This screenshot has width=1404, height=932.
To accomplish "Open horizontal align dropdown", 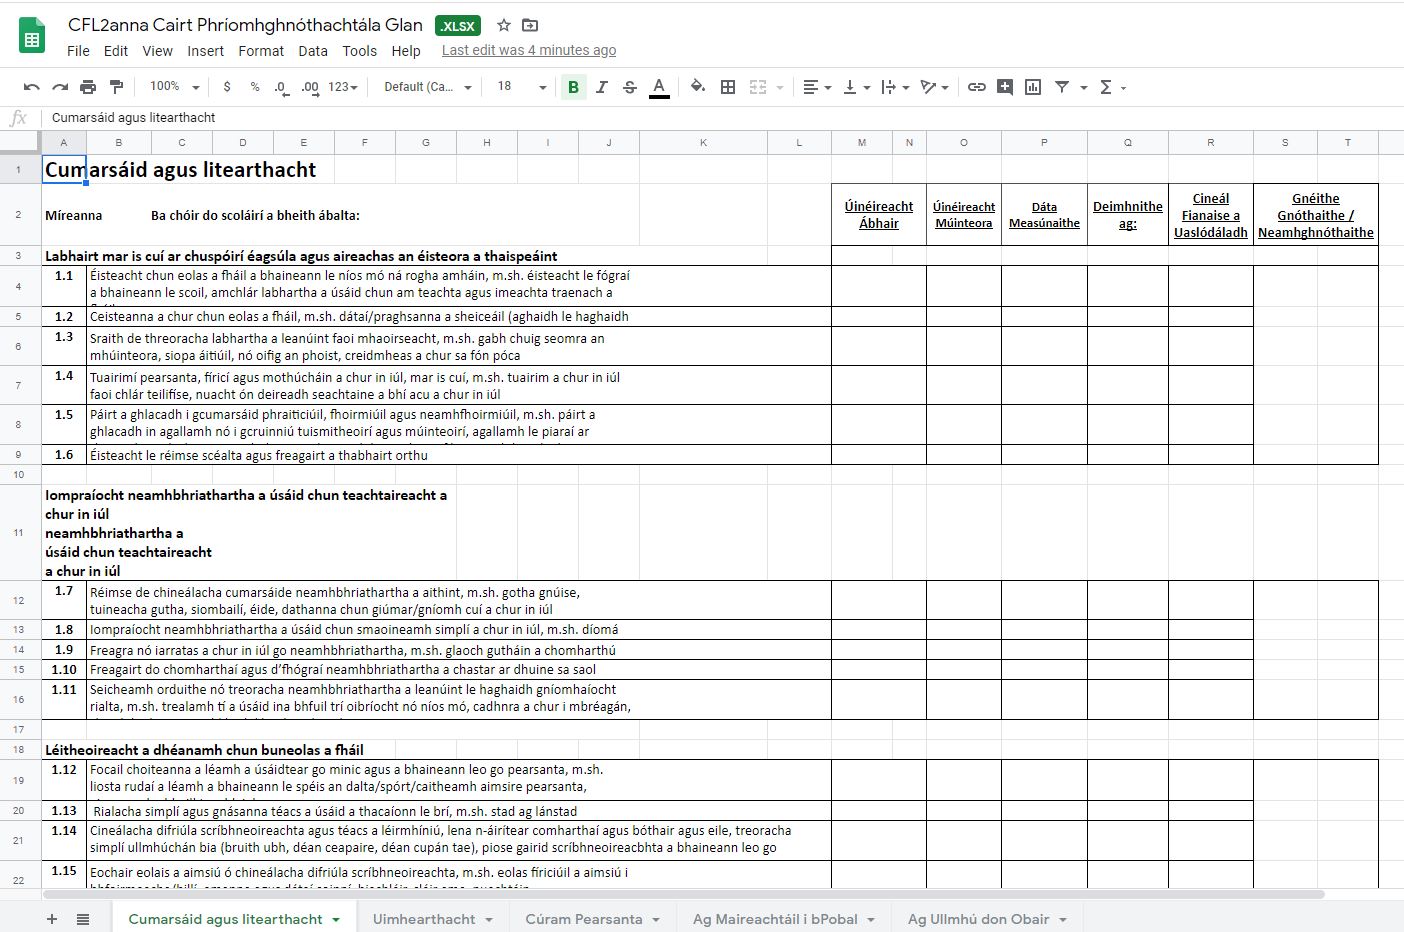I will [x=817, y=87].
